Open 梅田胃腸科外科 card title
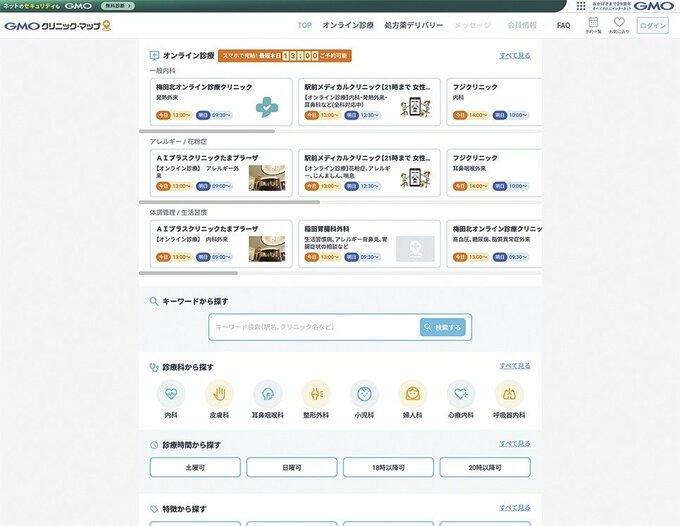 (x=327, y=229)
